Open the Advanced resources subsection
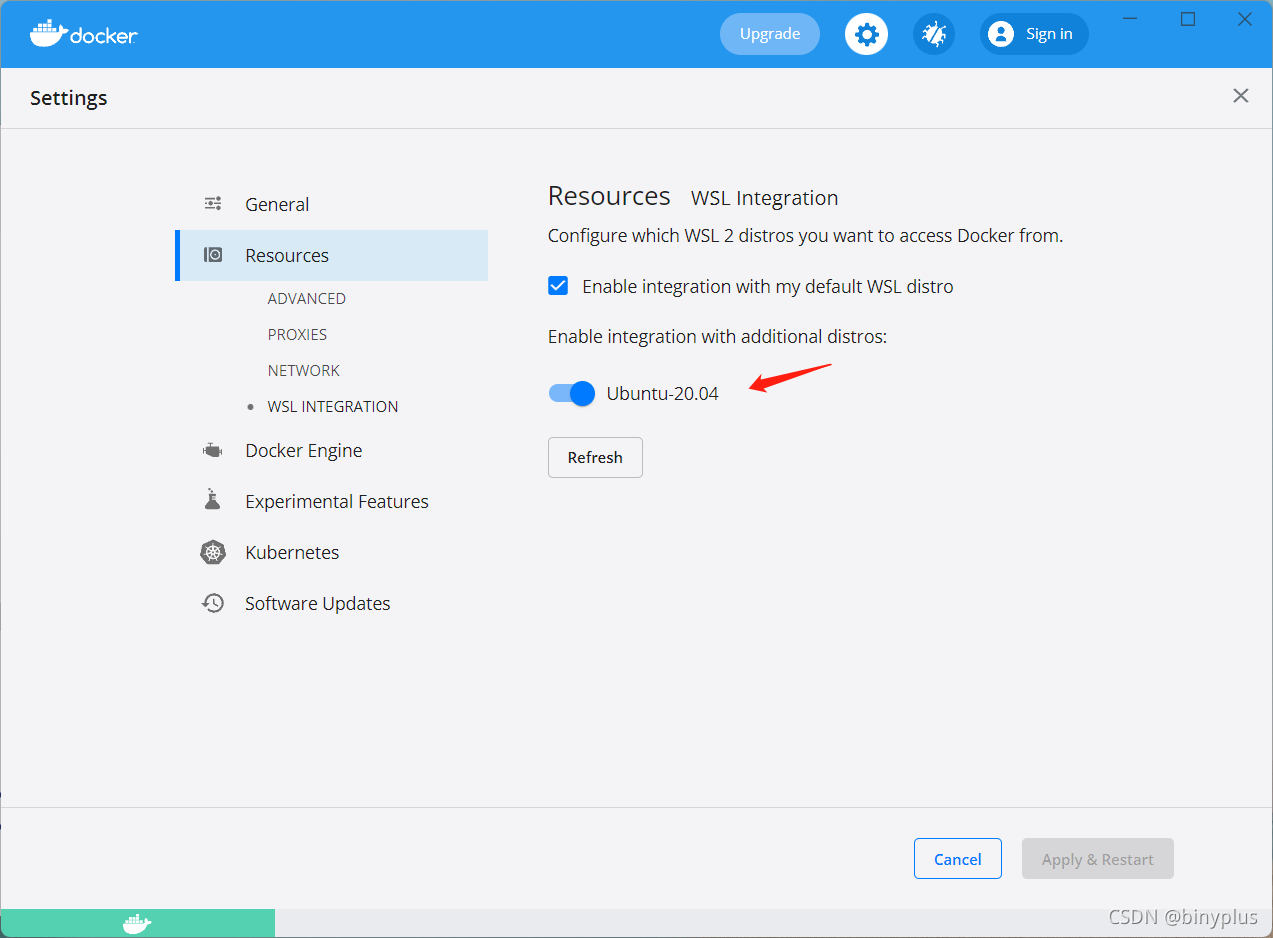 point(307,298)
